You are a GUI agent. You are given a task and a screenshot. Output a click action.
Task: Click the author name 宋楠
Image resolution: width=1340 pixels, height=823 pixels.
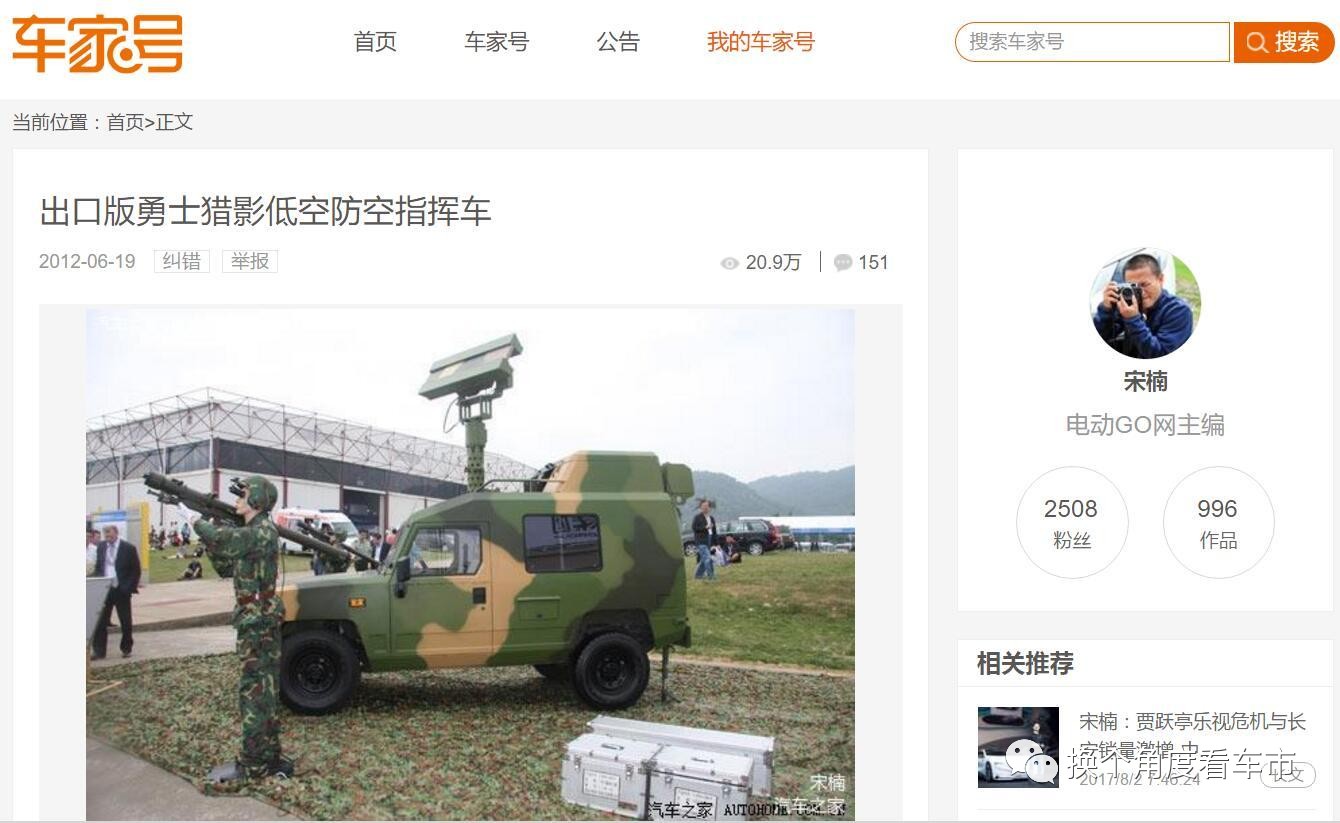1145,381
